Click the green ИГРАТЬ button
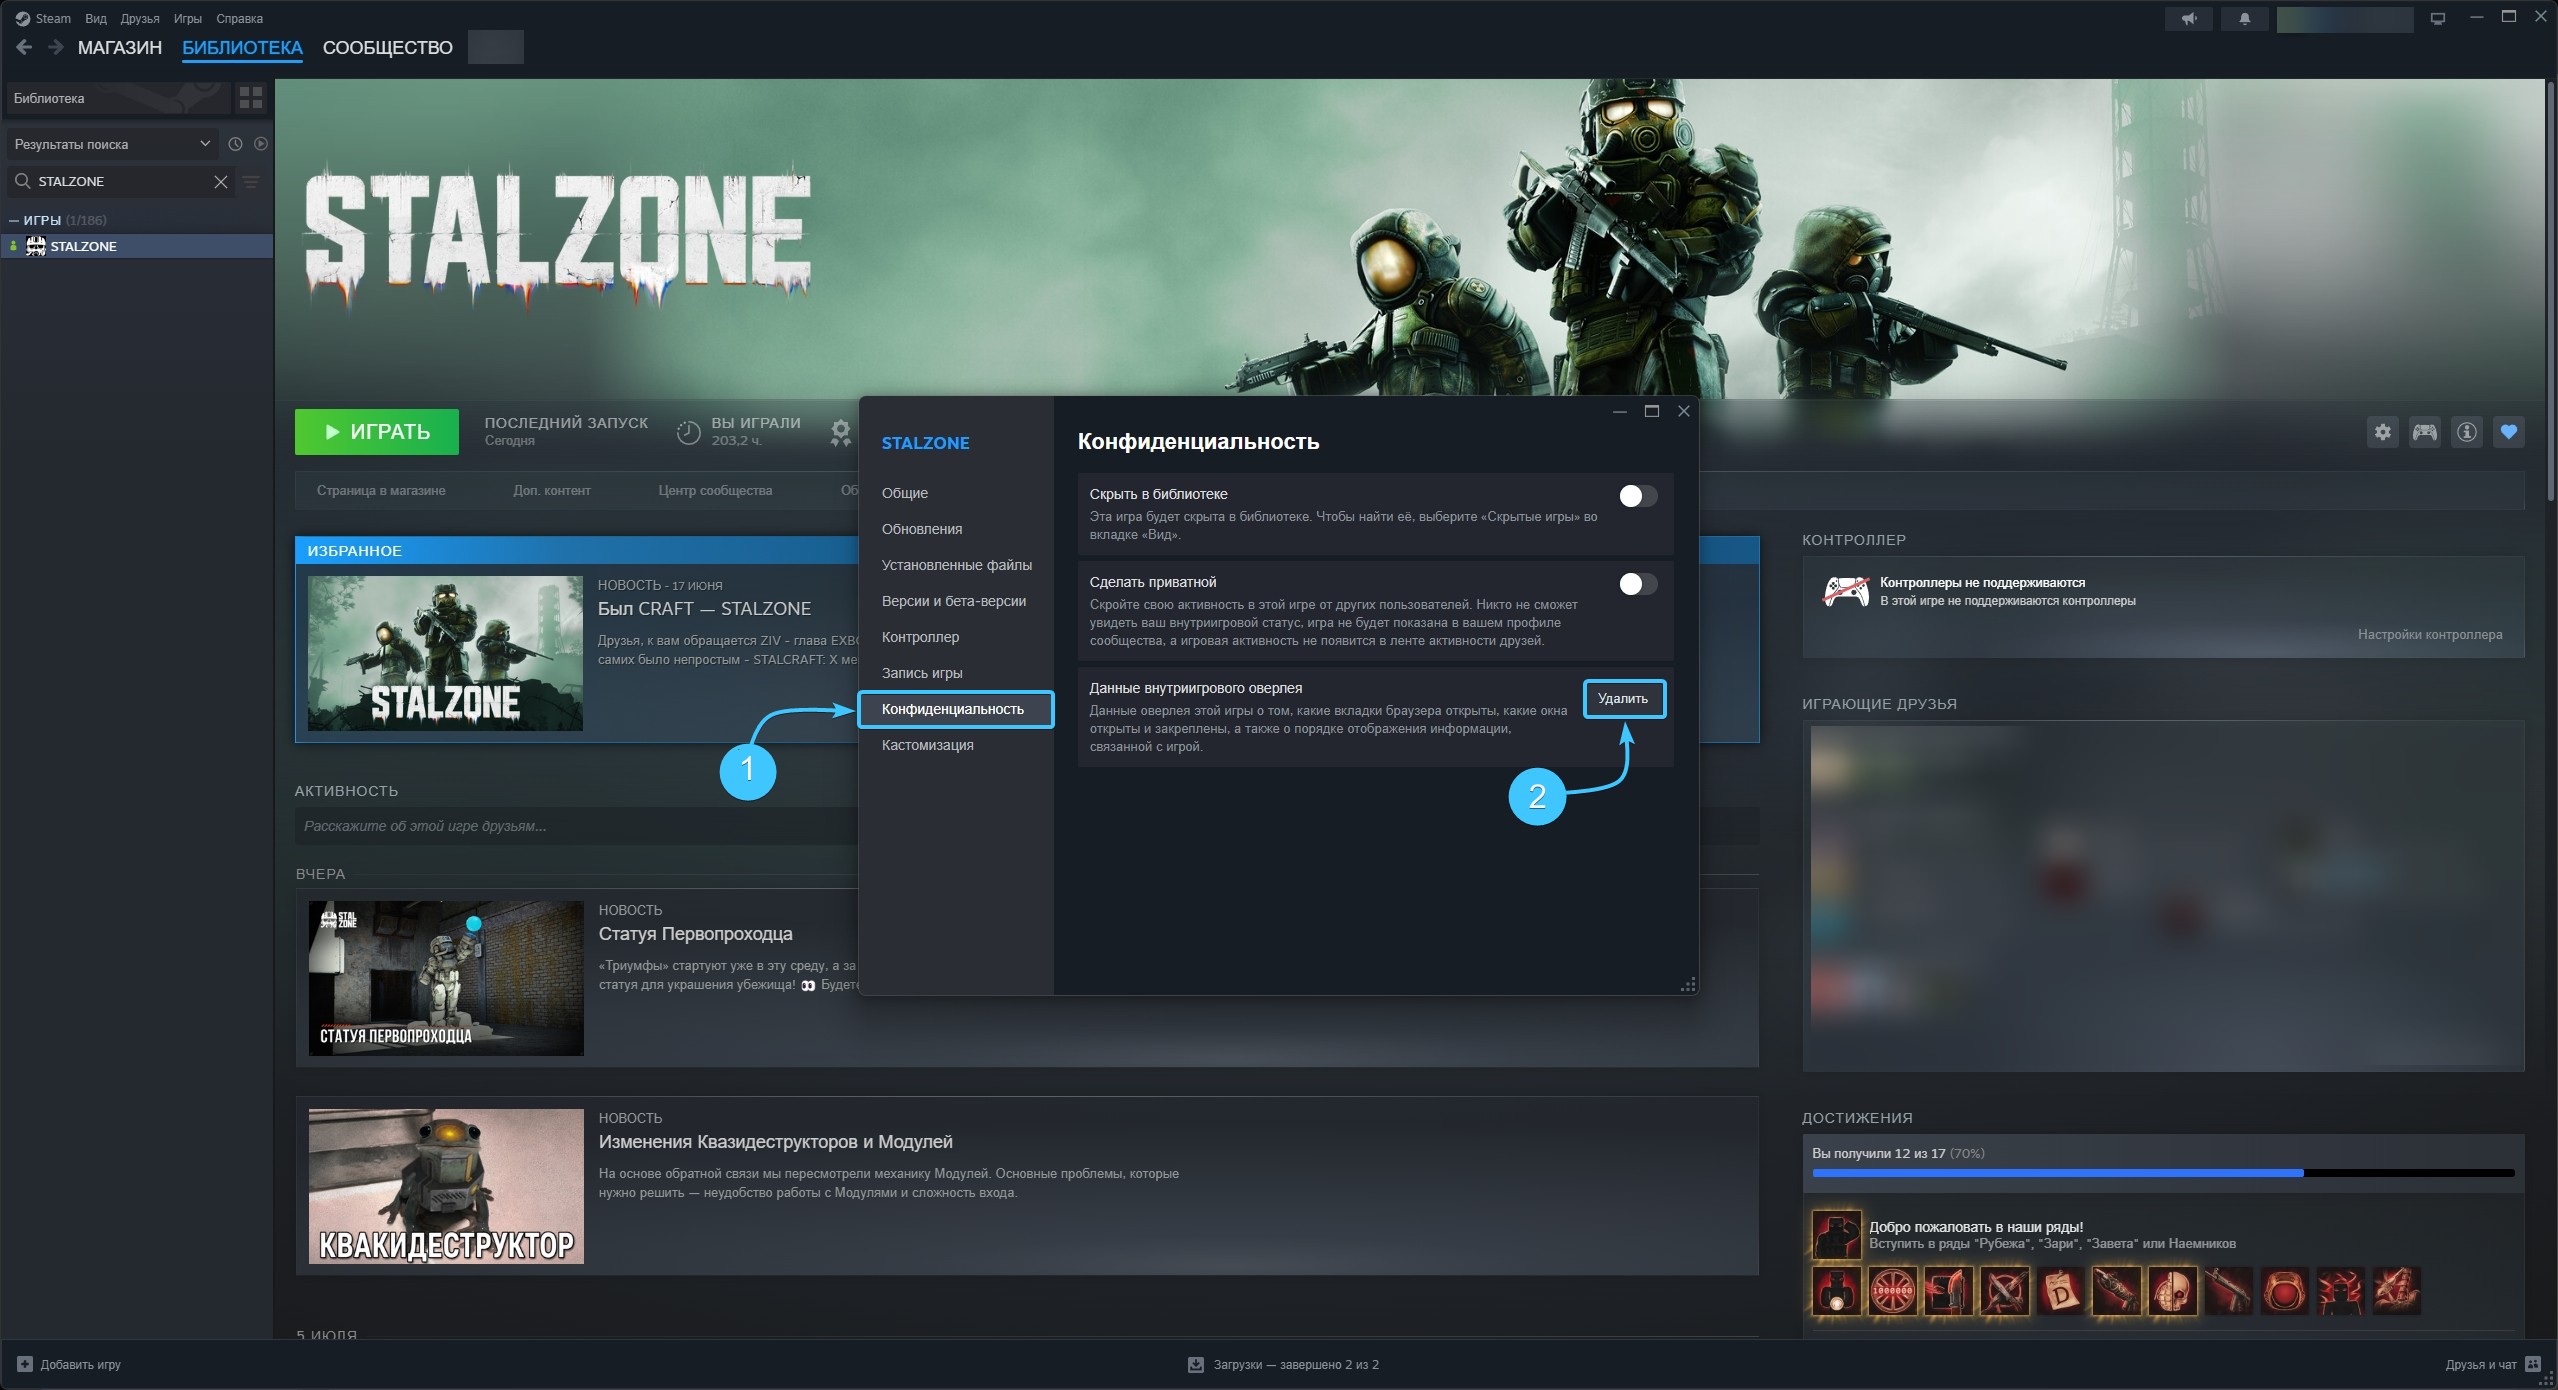The width and height of the screenshot is (2558, 1390). click(x=377, y=432)
